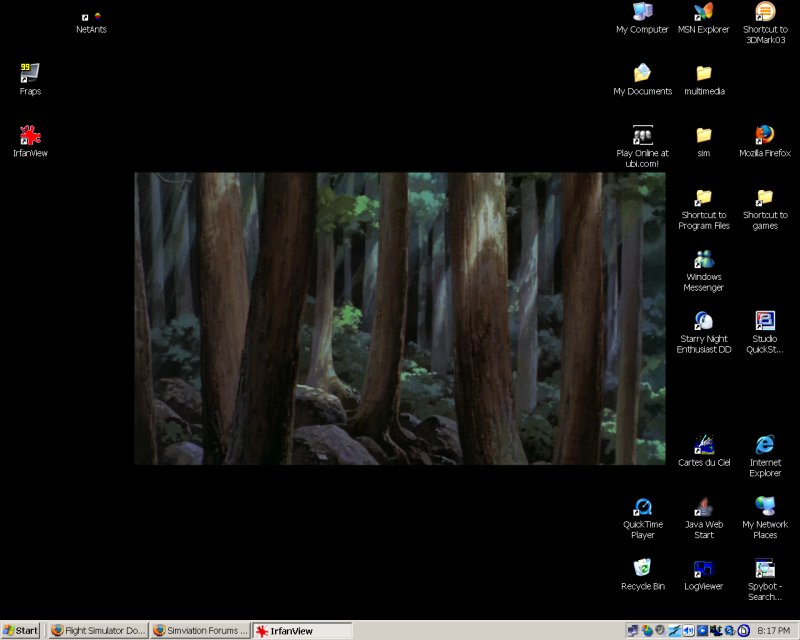Launch Windows Messenger
The image size is (800, 640).
coord(704,259)
